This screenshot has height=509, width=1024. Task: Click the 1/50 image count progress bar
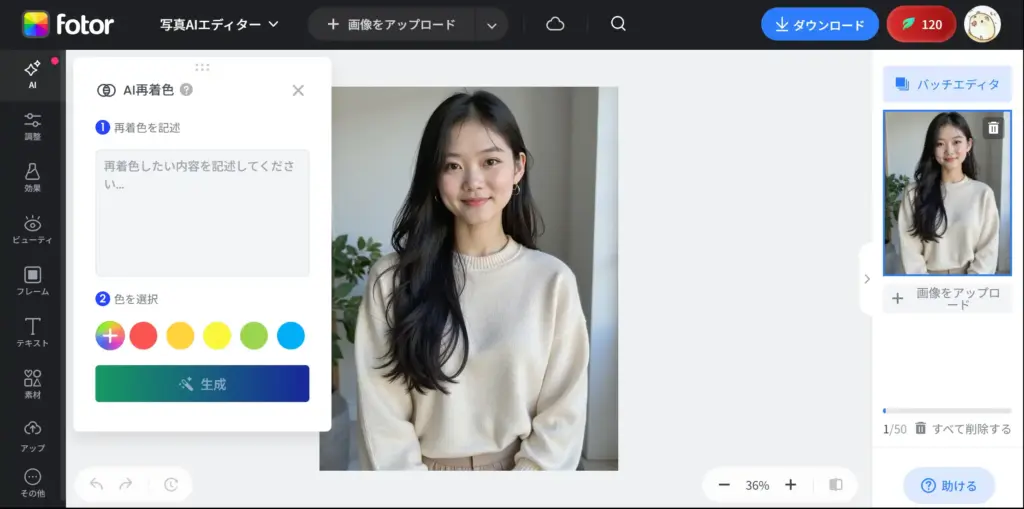click(947, 411)
